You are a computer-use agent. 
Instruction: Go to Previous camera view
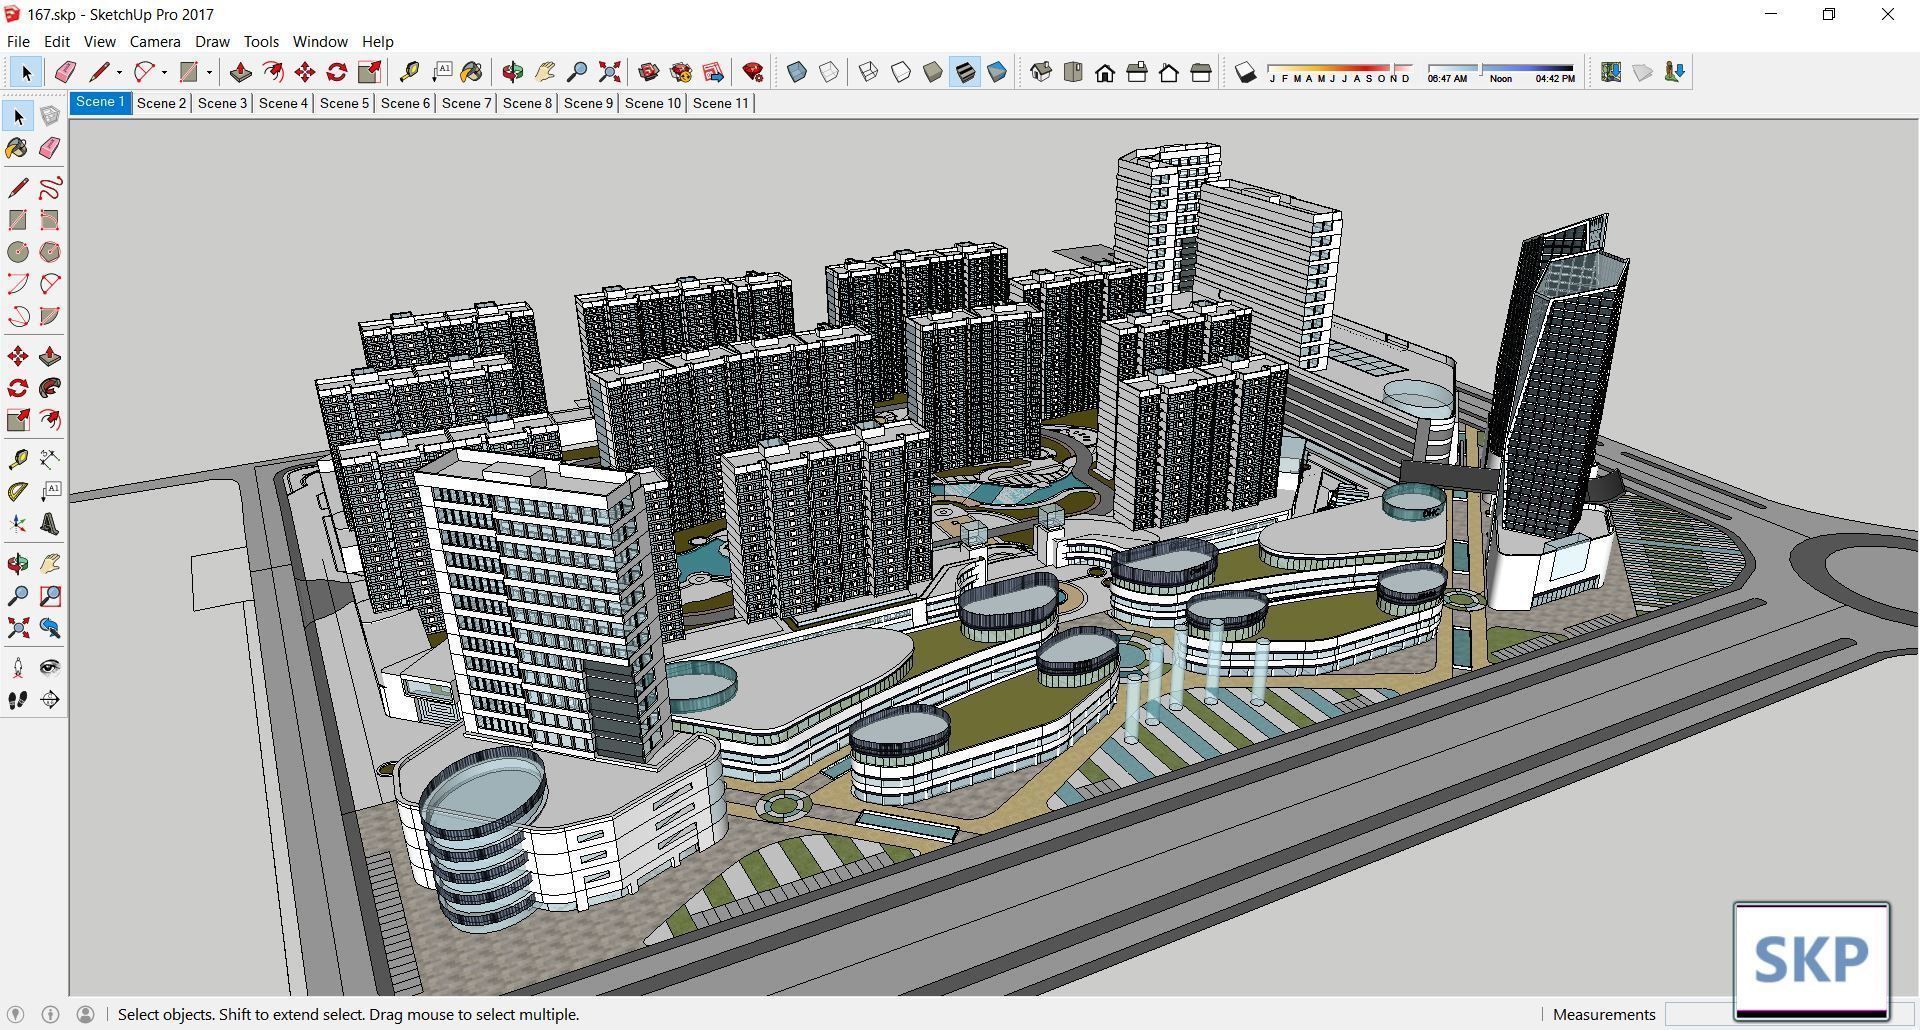coord(50,628)
